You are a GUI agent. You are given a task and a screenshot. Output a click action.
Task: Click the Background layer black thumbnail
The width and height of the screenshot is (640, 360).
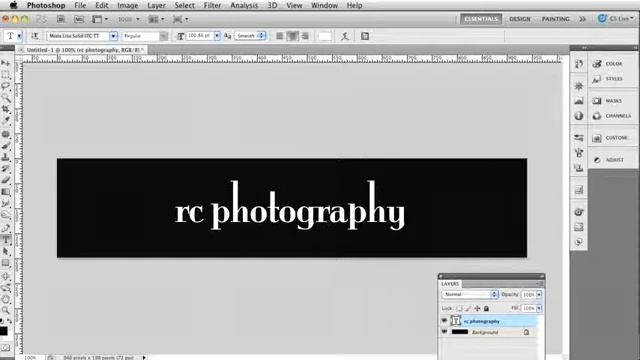click(x=460, y=332)
